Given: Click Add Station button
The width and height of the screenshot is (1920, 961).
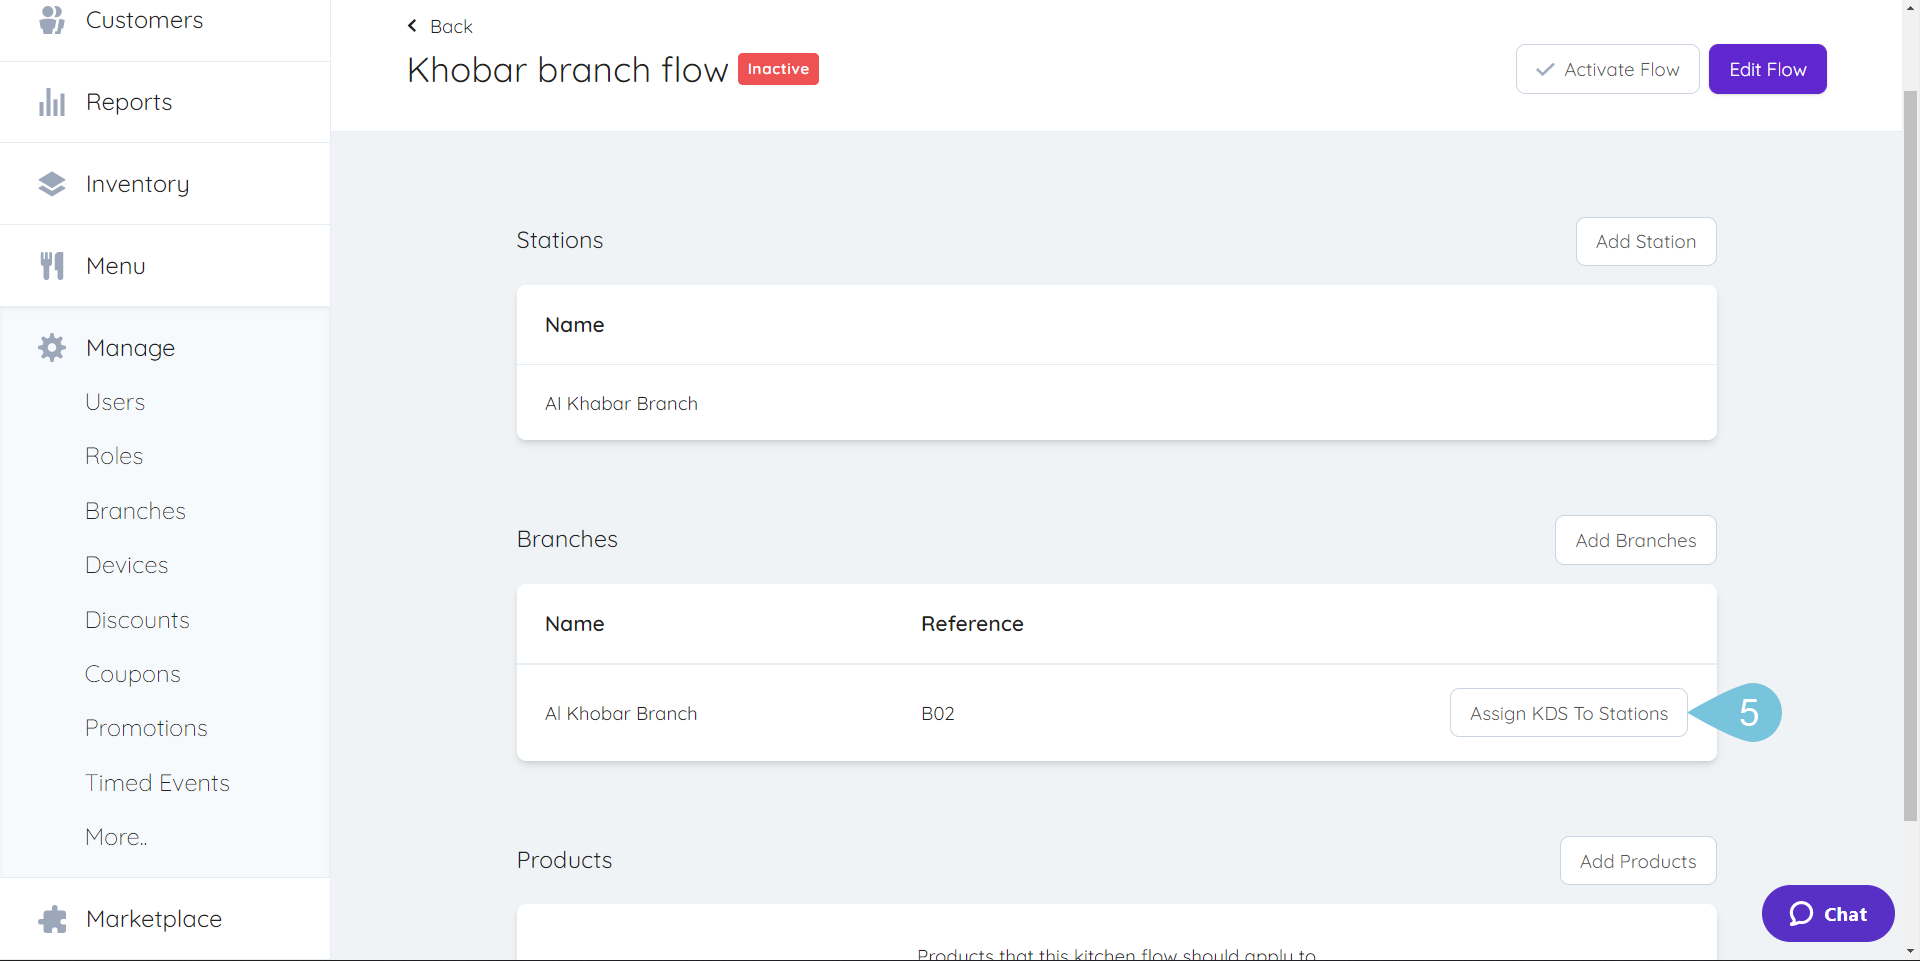Looking at the screenshot, I should [x=1646, y=242].
